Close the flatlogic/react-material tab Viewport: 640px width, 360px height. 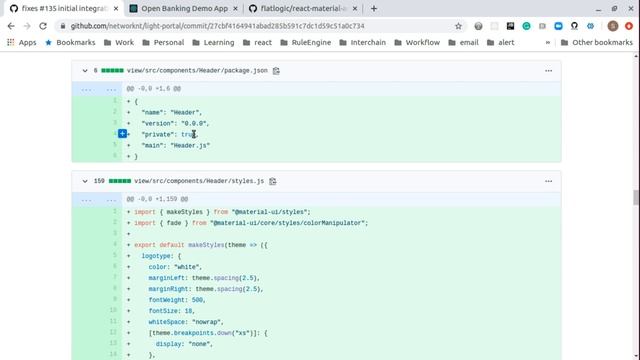(355, 9)
